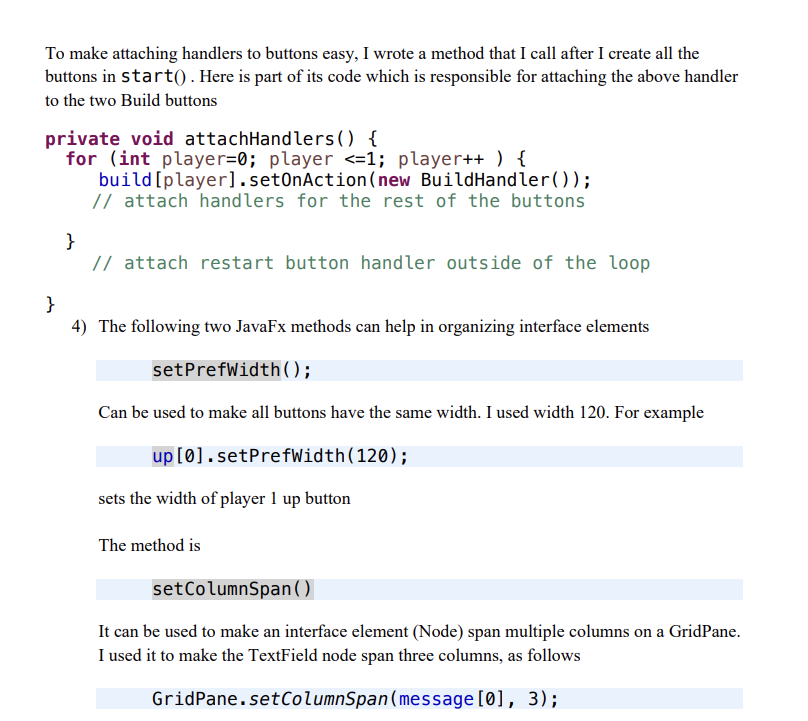Click the private void keyword pair
This screenshot has width=808, height=721.
[x=110, y=138]
